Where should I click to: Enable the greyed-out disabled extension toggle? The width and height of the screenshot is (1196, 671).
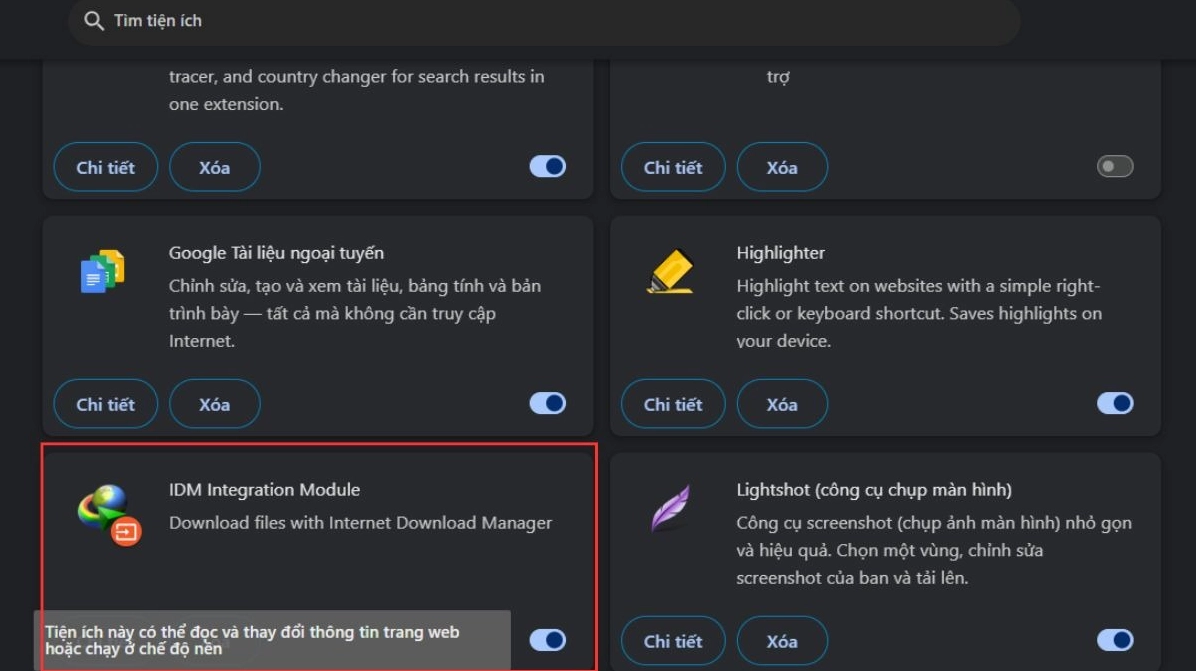pos(1115,167)
